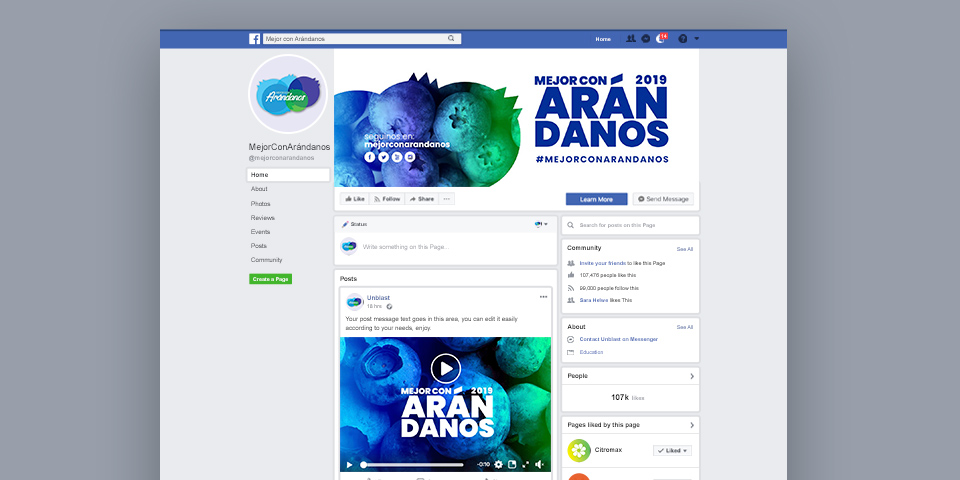Open friend requests icon in top bar
Image resolution: width=960 pixels, height=480 pixels.
(x=631, y=39)
